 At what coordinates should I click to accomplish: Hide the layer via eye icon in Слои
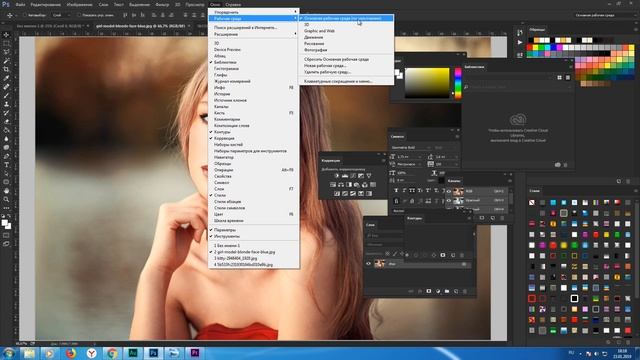[369, 264]
